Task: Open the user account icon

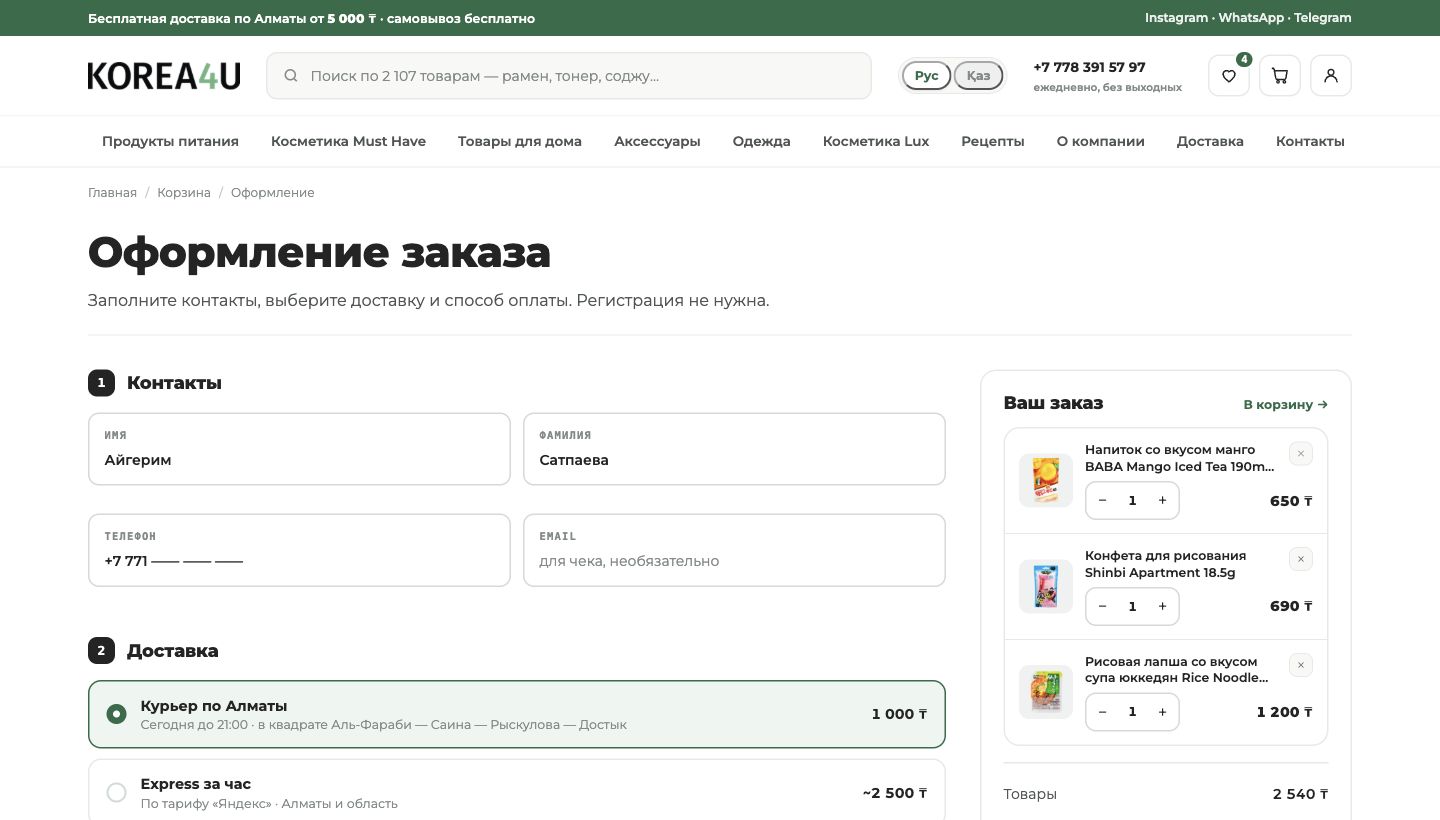Action: [x=1331, y=76]
